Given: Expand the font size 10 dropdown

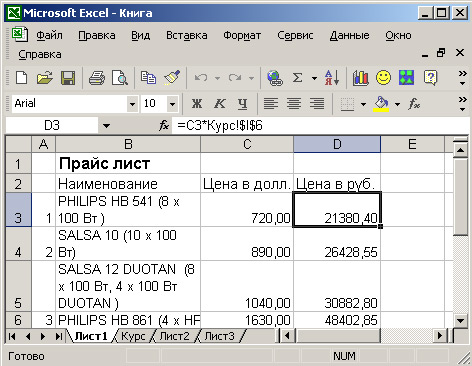Looking at the screenshot, I should tap(172, 104).
